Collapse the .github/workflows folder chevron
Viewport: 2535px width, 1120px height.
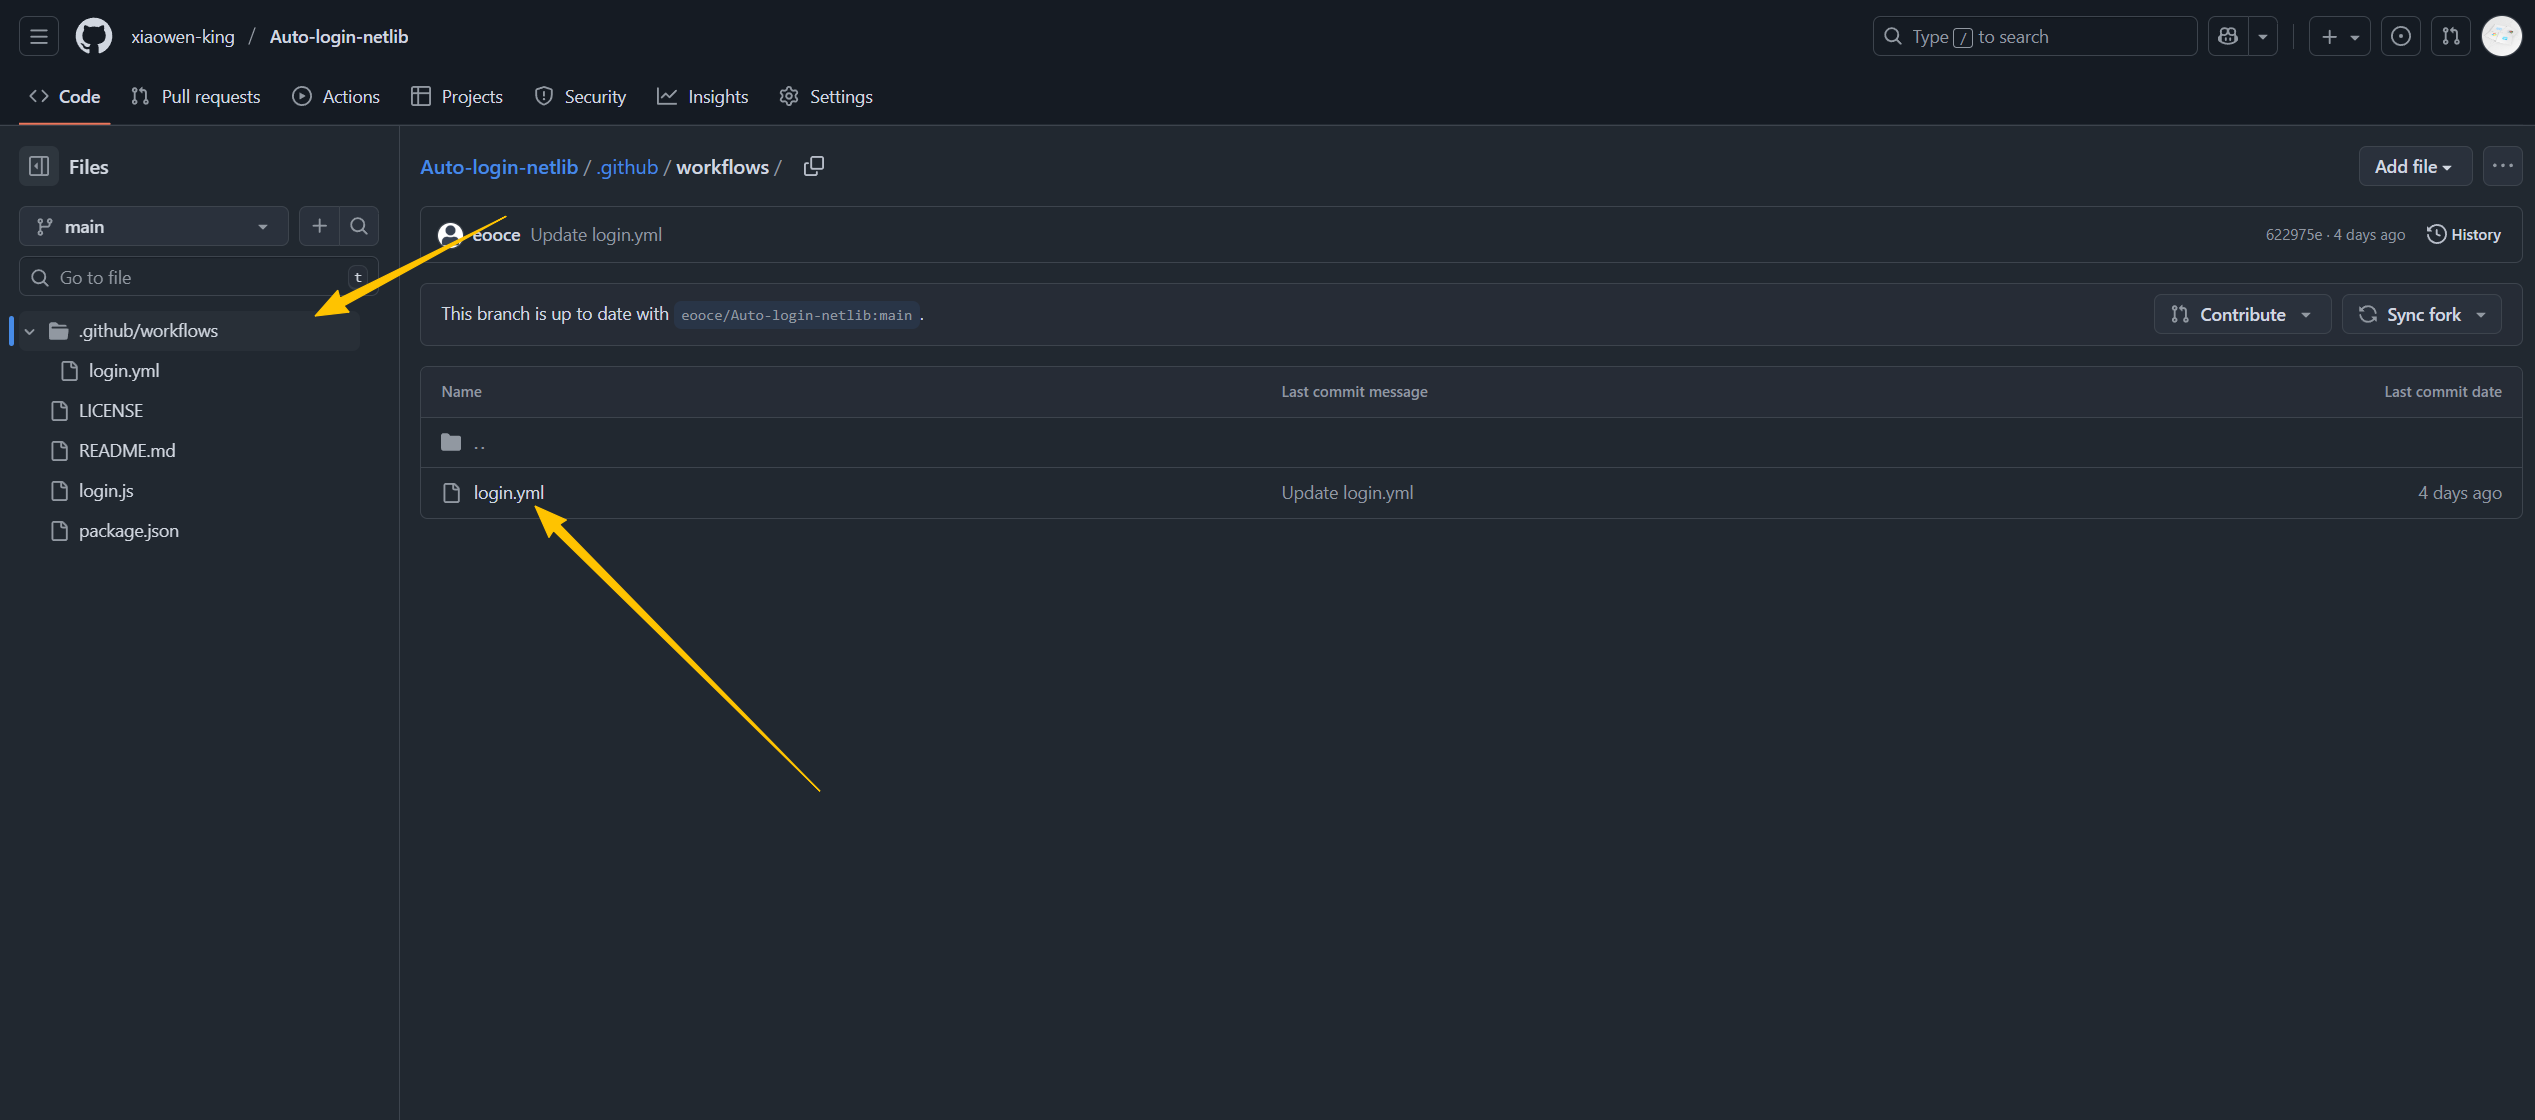click(x=30, y=331)
